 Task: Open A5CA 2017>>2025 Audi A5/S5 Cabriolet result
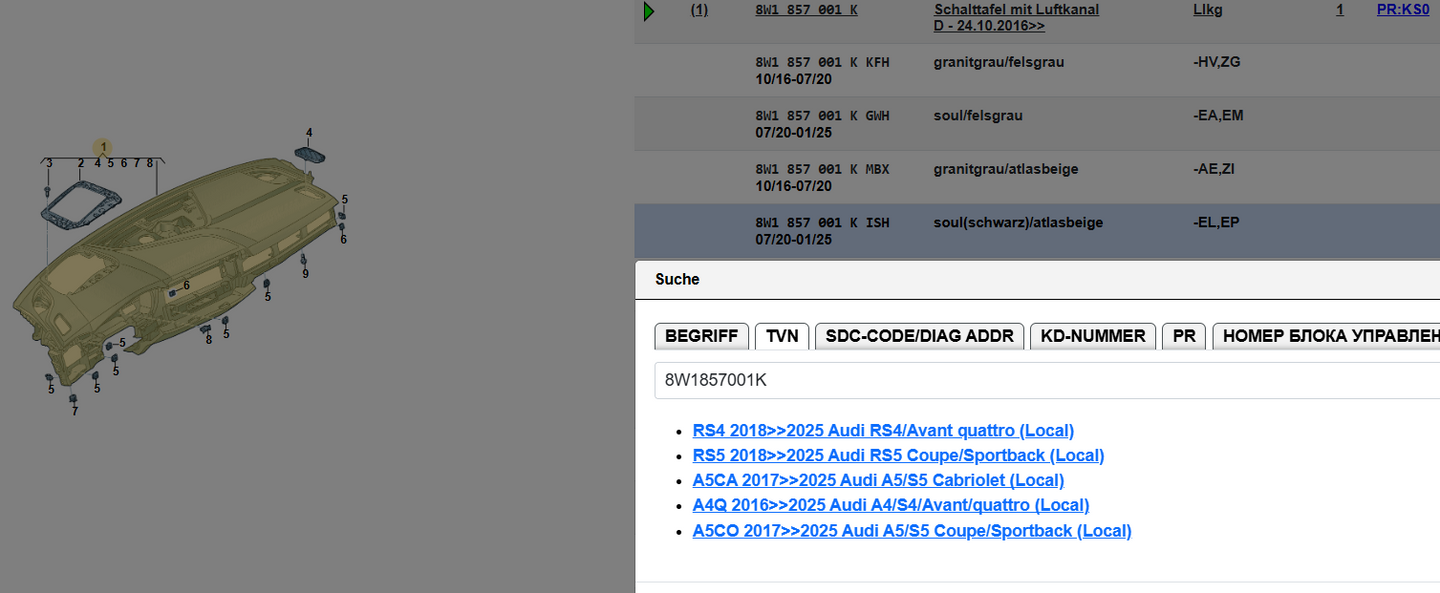point(878,481)
